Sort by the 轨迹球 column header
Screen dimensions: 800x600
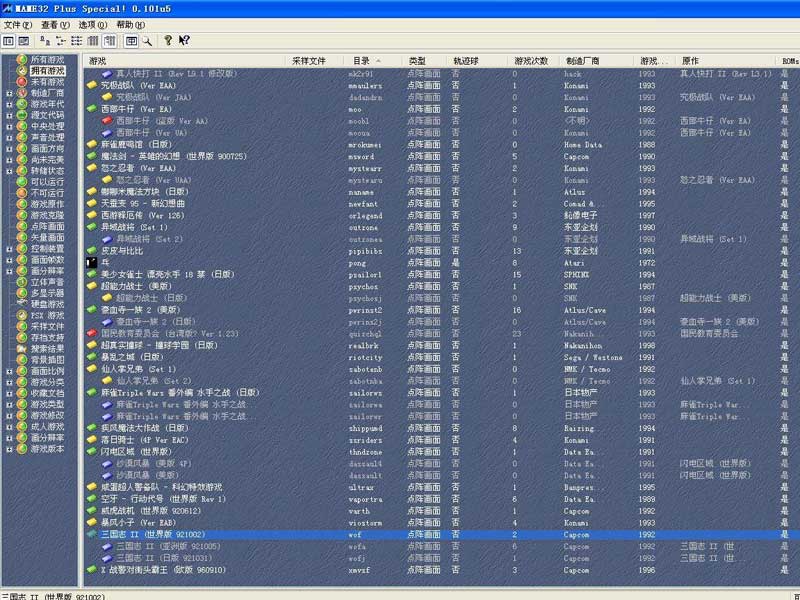coord(476,61)
